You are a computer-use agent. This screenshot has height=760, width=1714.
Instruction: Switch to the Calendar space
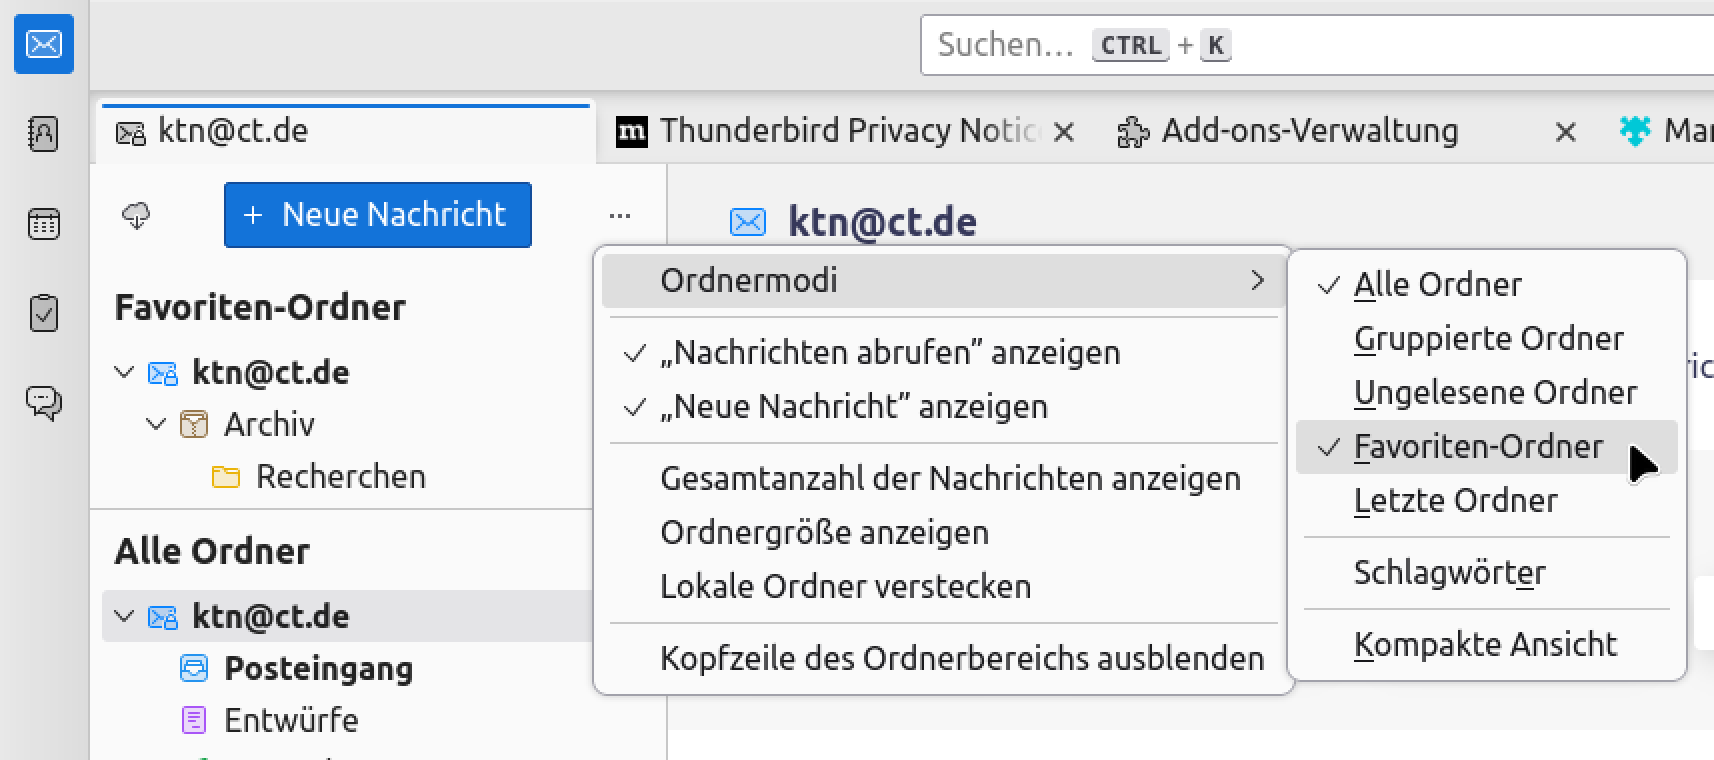[44, 223]
